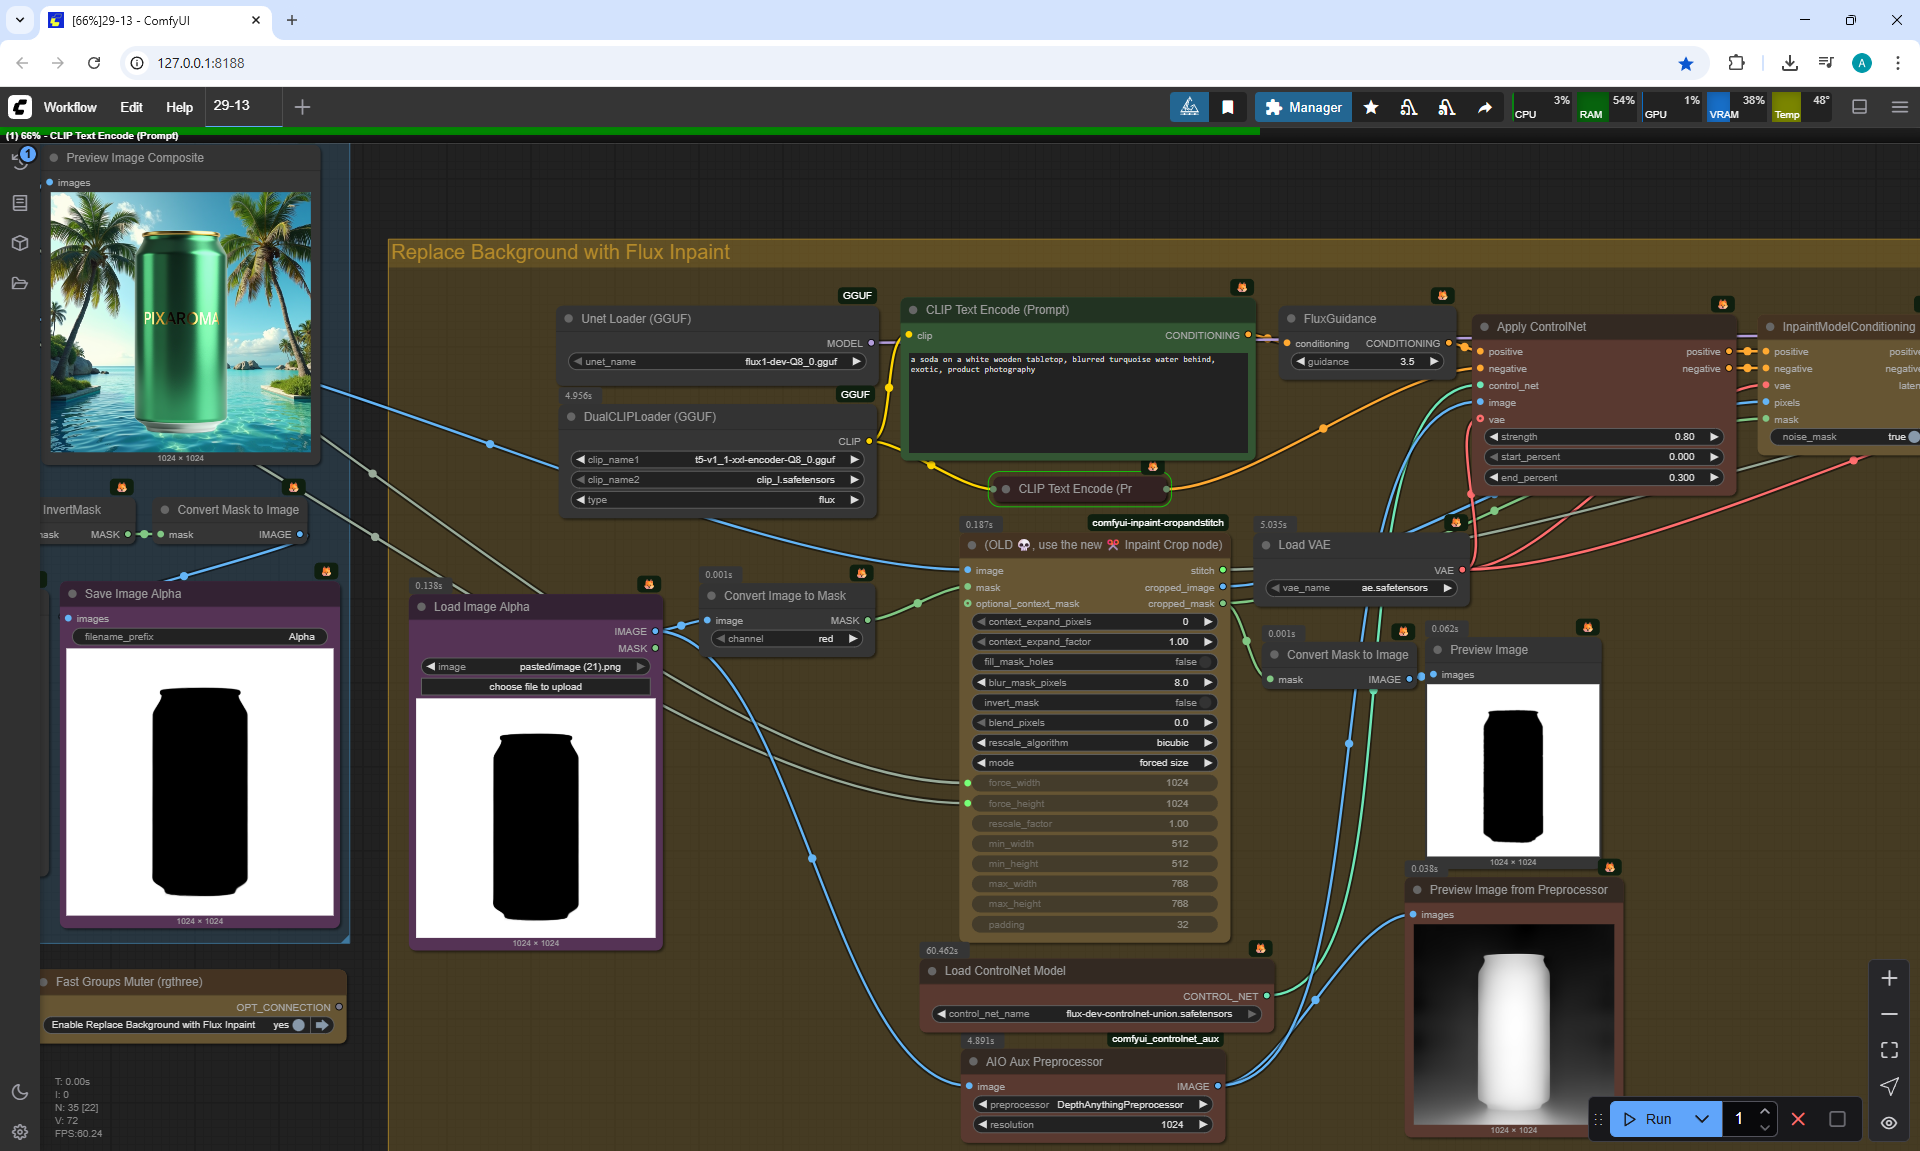The width and height of the screenshot is (1920, 1151).
Task: Click the share arrow icon
Action: [1485, 107]
